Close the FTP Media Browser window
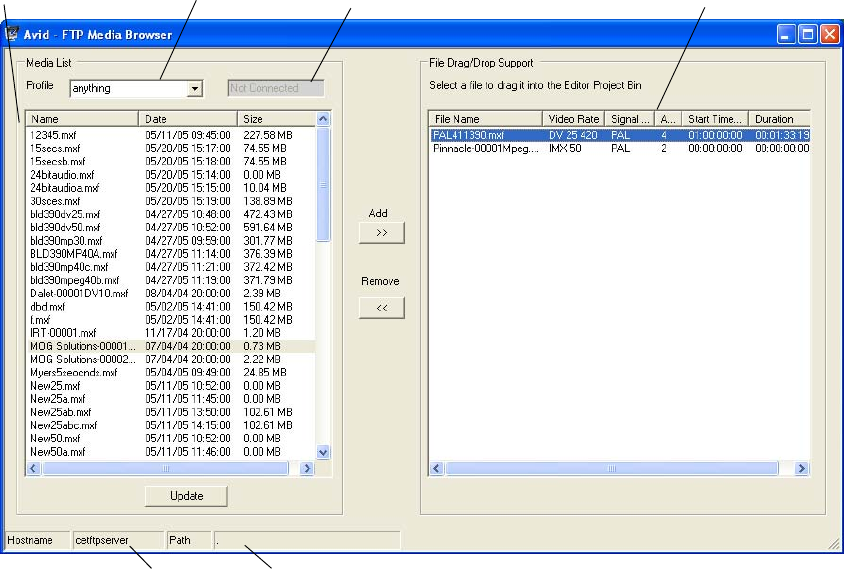 (x=829, y=34)
